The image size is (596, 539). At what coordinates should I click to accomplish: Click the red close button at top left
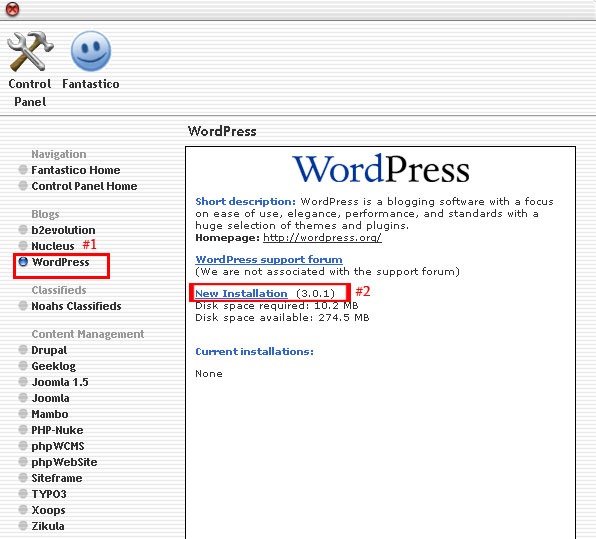pyautogui.click(x=12, y=9)
